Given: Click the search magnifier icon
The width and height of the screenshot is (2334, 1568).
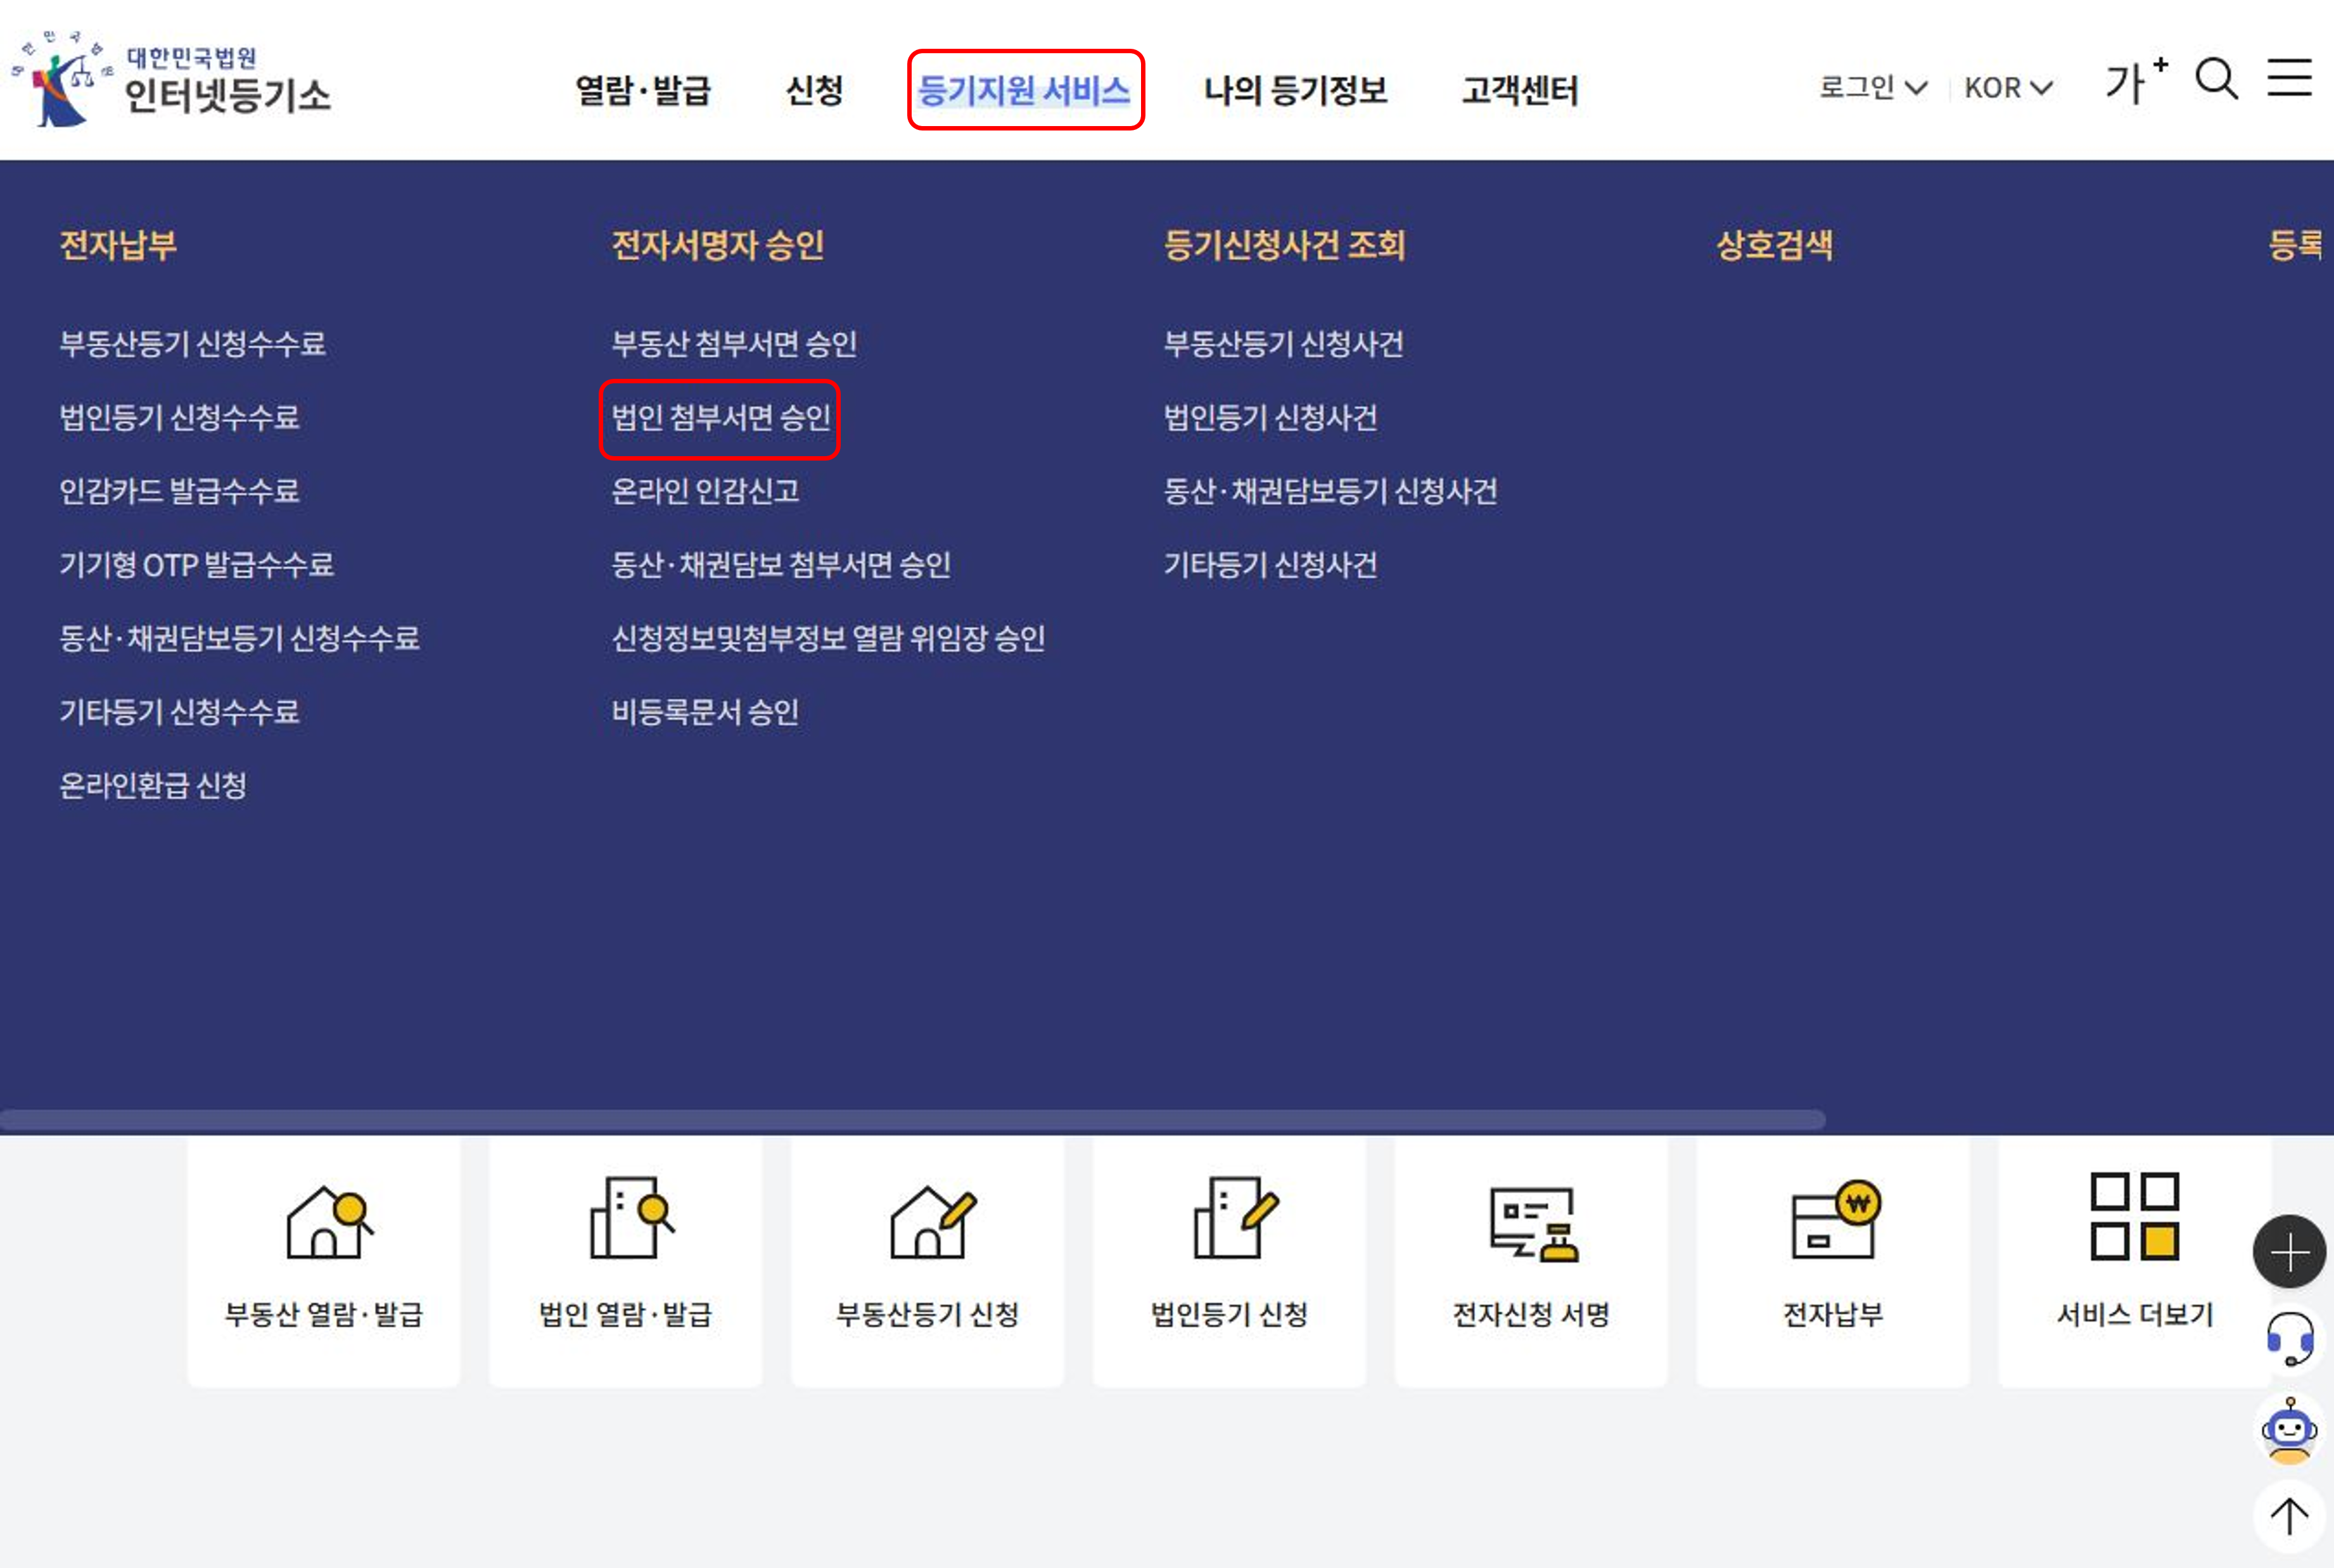Looking at the screenshot, I should click(2216, 79).
